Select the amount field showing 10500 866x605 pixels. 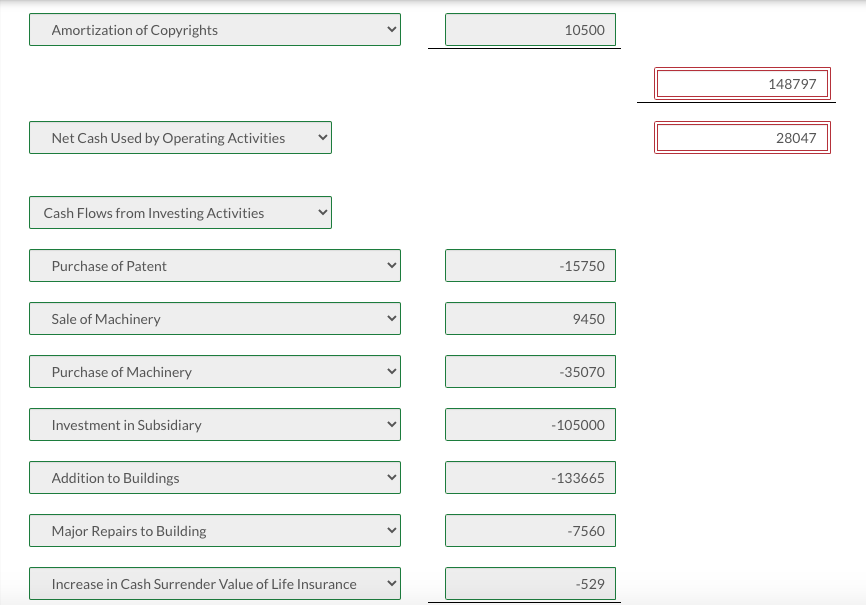pos(530,30)
